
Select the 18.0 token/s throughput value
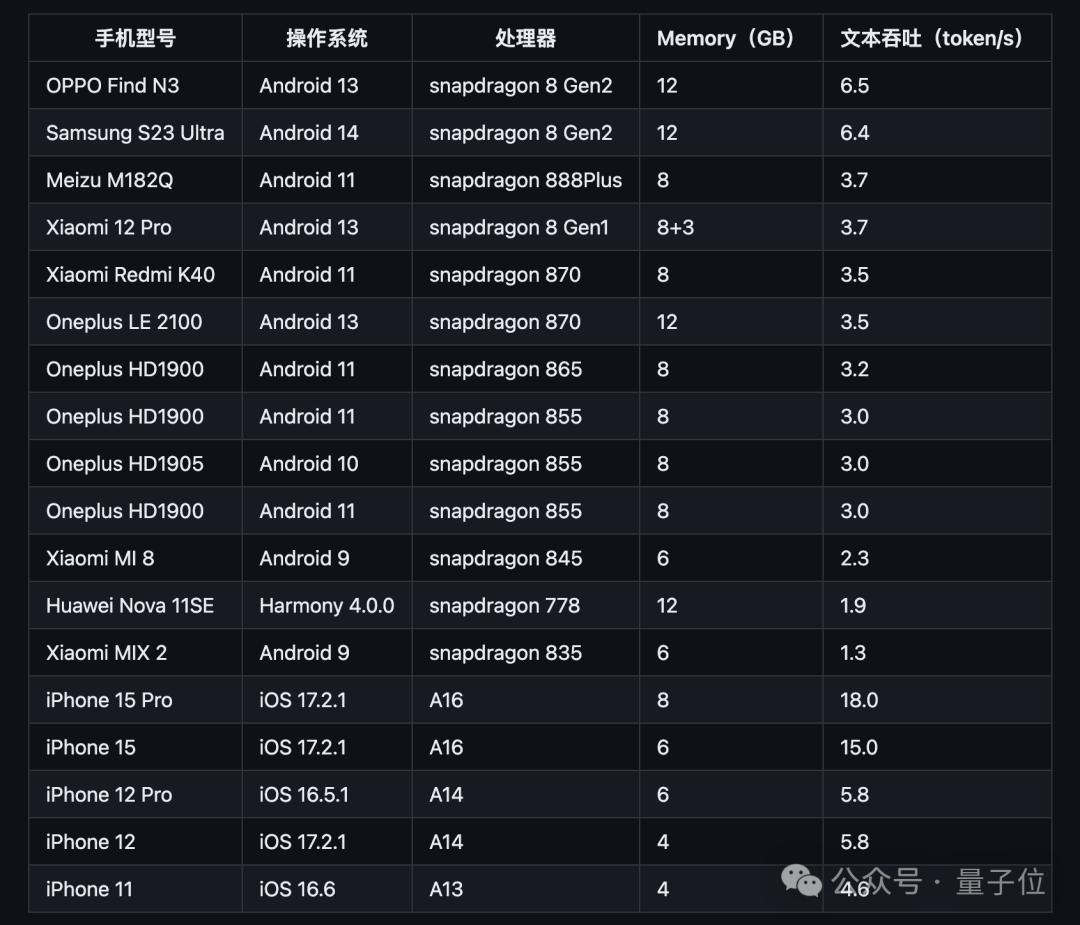tap(859, 700)
